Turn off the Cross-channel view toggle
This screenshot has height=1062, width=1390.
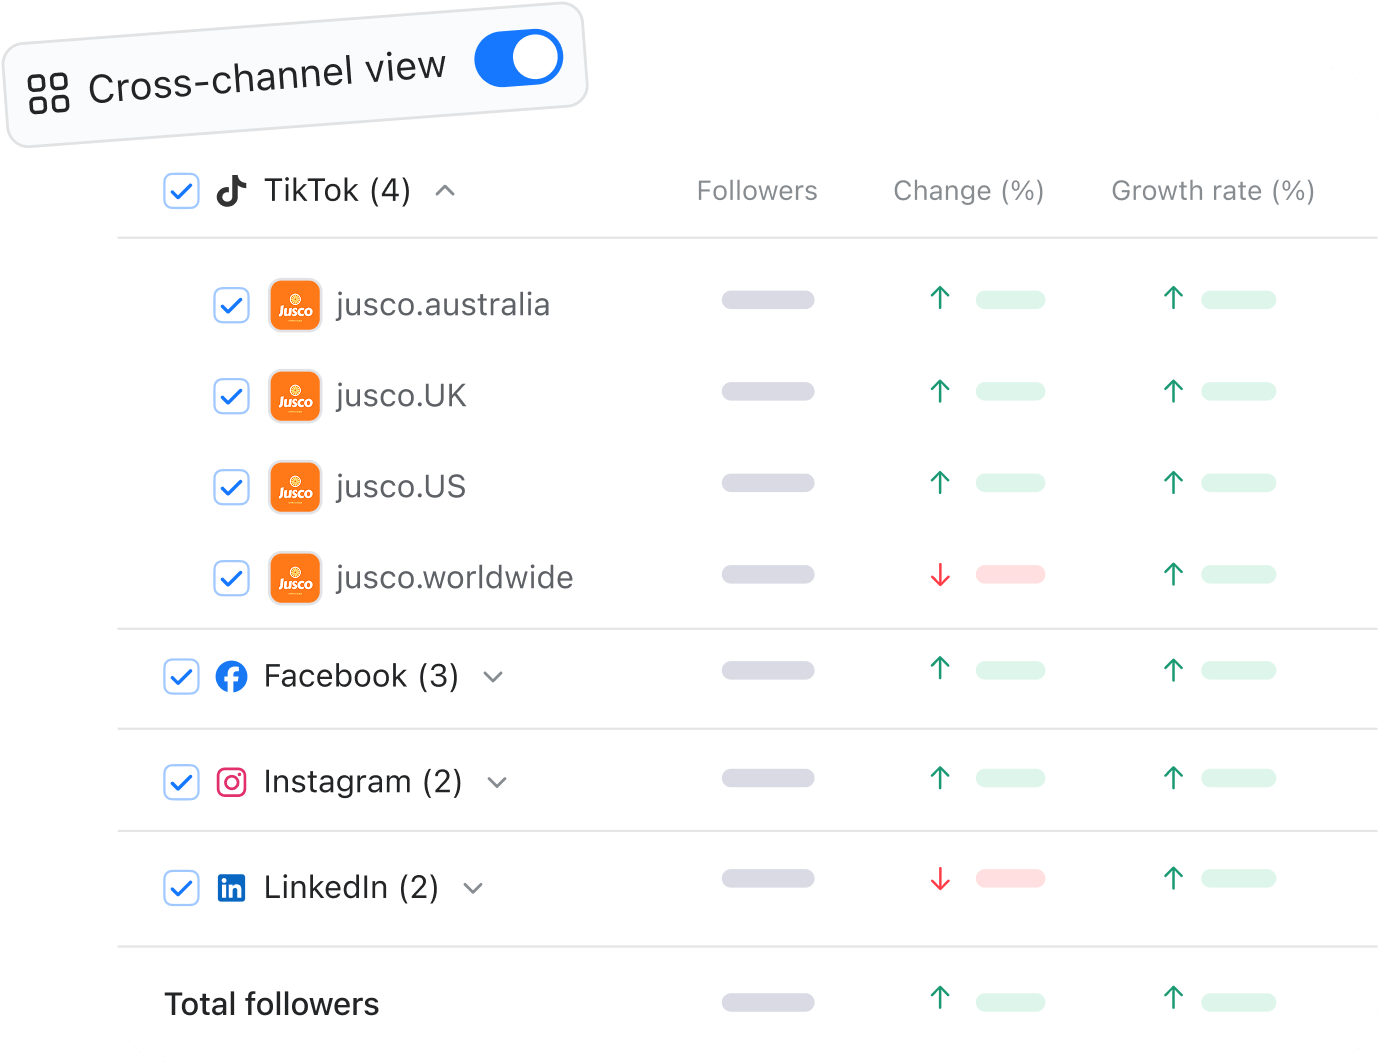(x=518, y=58)
